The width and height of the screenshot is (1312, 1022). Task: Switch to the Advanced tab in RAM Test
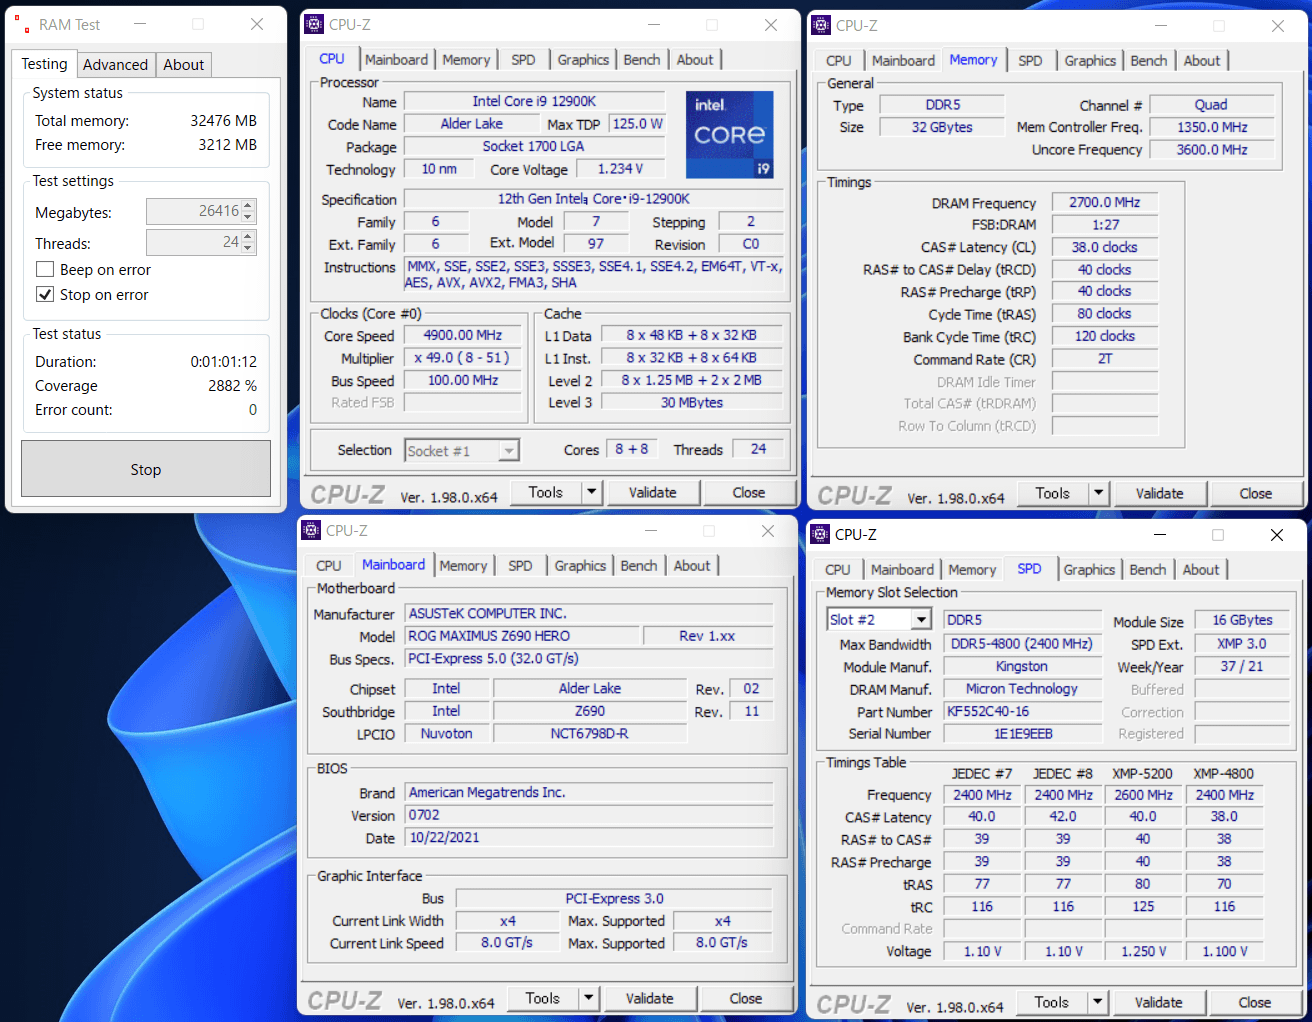115,65
